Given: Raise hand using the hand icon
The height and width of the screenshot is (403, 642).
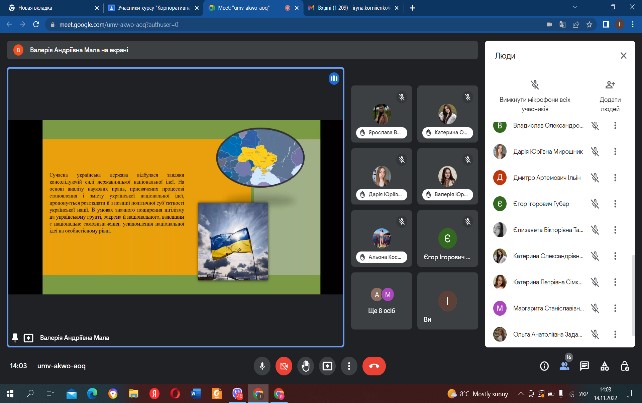Looking at the screenshot, I should click(305, 366).
